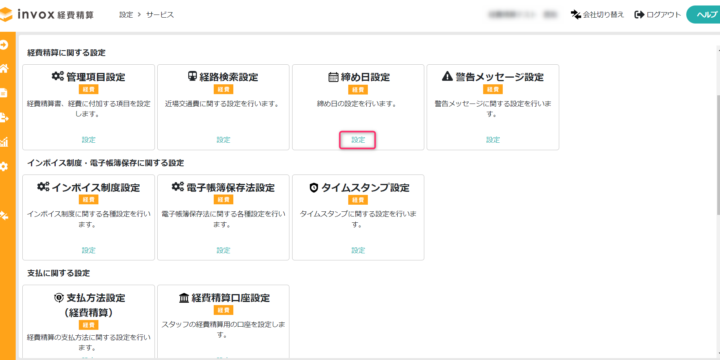Screen dimensions: 720x360
Task: Click the invox logo icon
Action: 6,15
